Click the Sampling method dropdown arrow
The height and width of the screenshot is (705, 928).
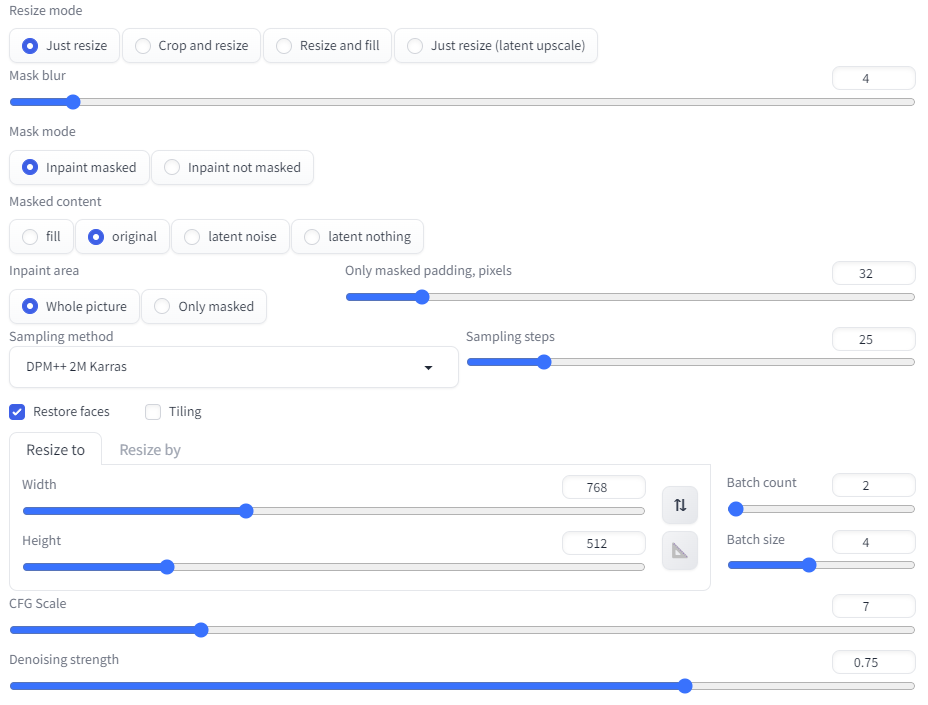tap(428, 368)
